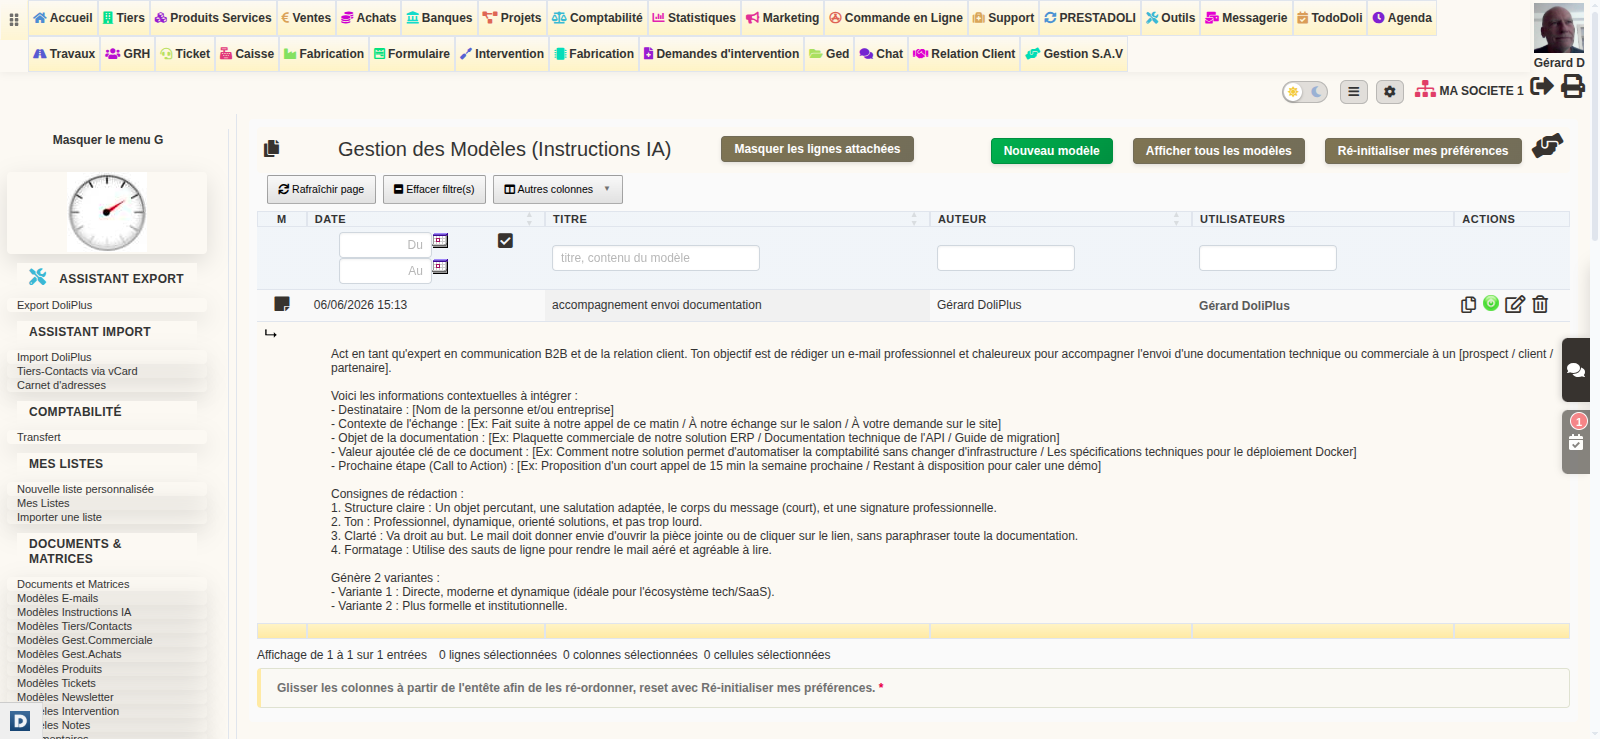The width and height of the screenshot is (1600, 739).
Task: Focus the UTILISATEURS filter input
Action: pos(1267,258)
